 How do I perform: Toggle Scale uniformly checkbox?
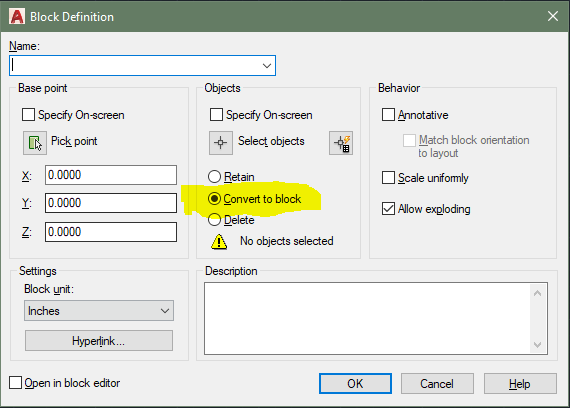(x=388, y=178)
